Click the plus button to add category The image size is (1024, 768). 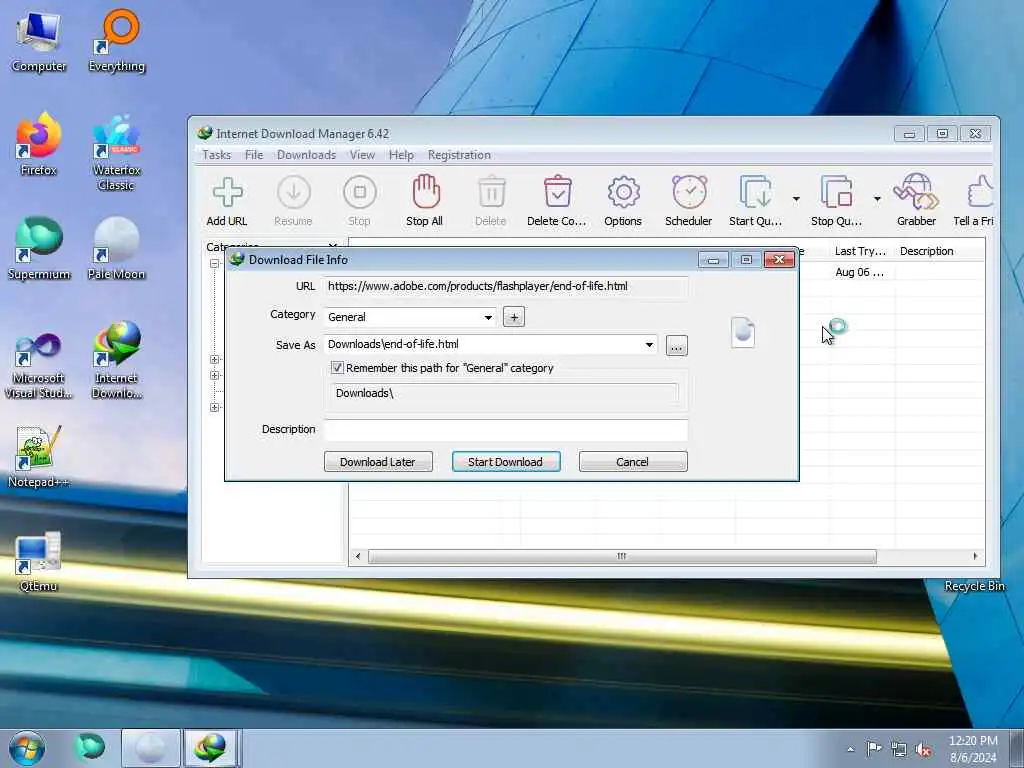(x=514, y=317)
